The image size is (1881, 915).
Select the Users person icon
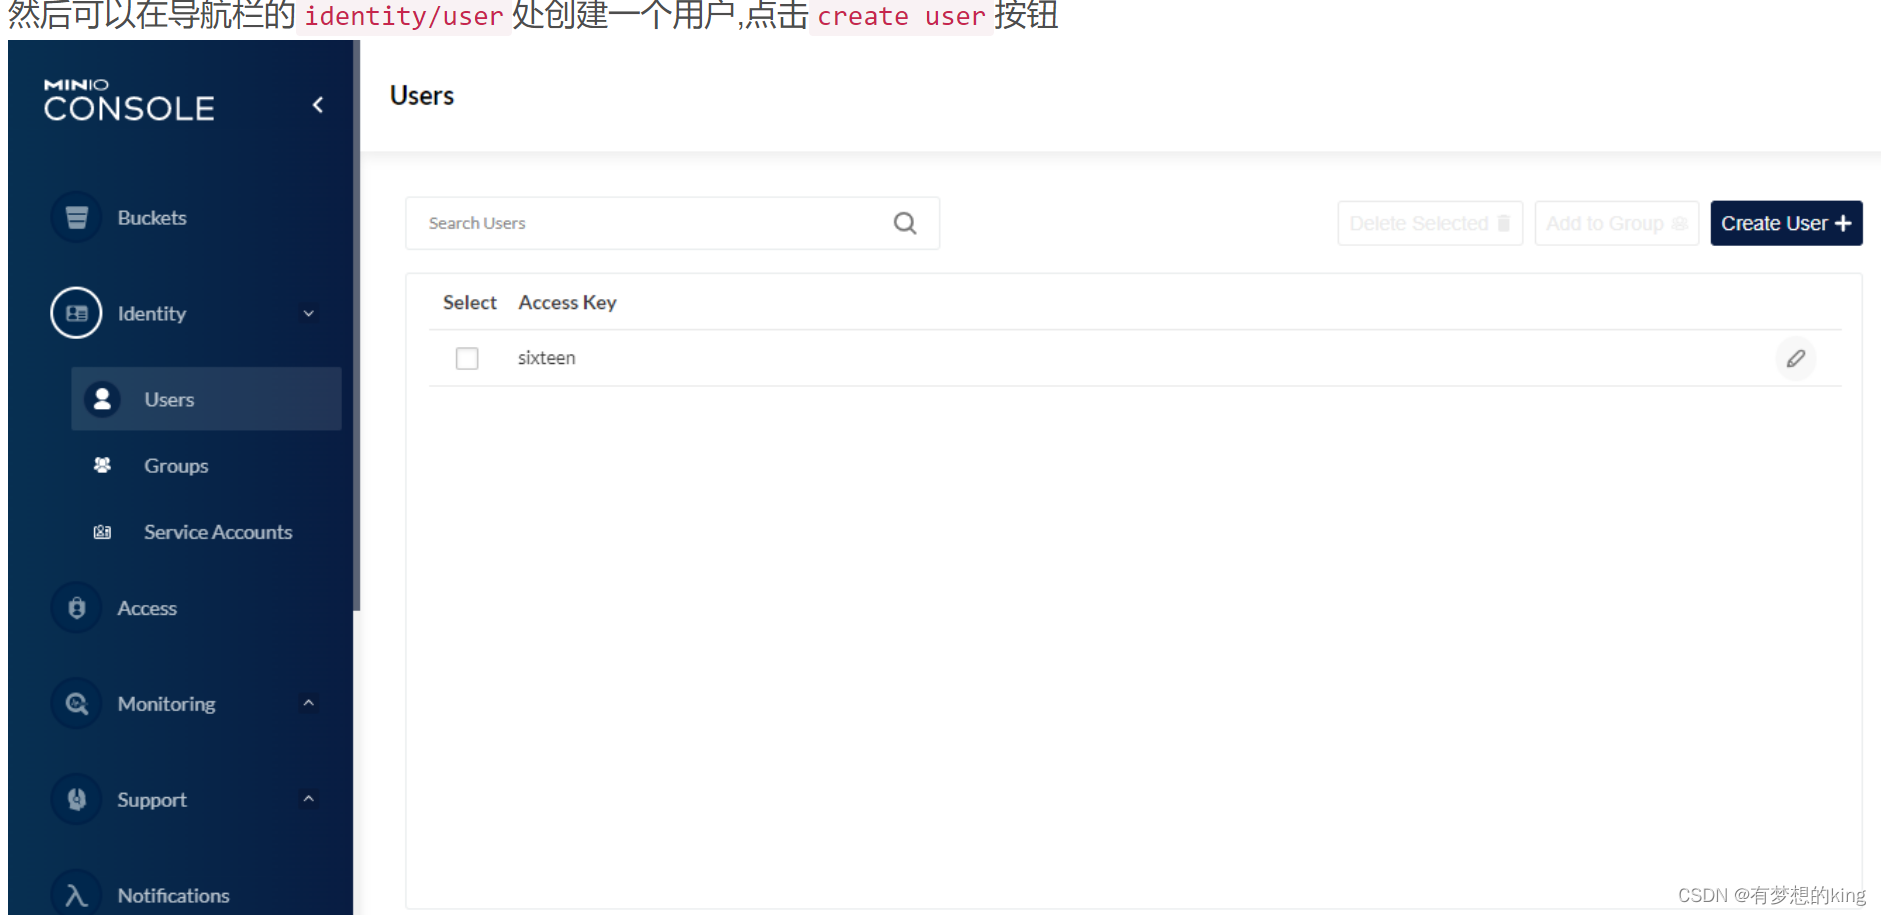coord(103,398)
